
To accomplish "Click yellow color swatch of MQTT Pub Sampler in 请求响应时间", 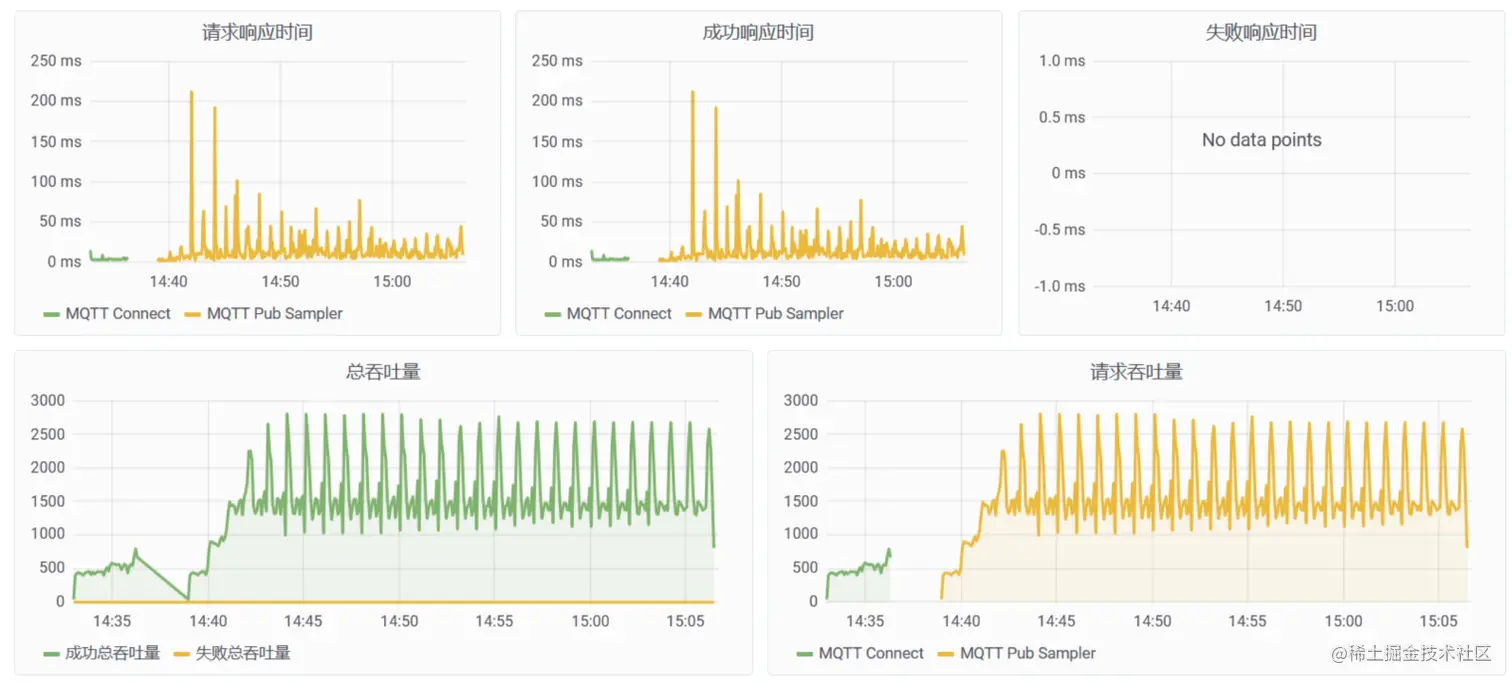I will [x=193, y=314].
